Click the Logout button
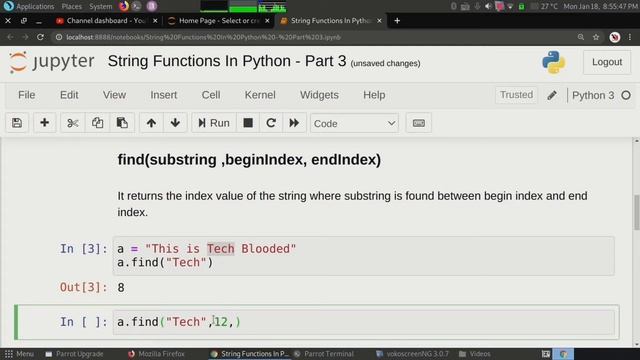The image size is (640, 360). pyautogui.click(x=607, y=62)
